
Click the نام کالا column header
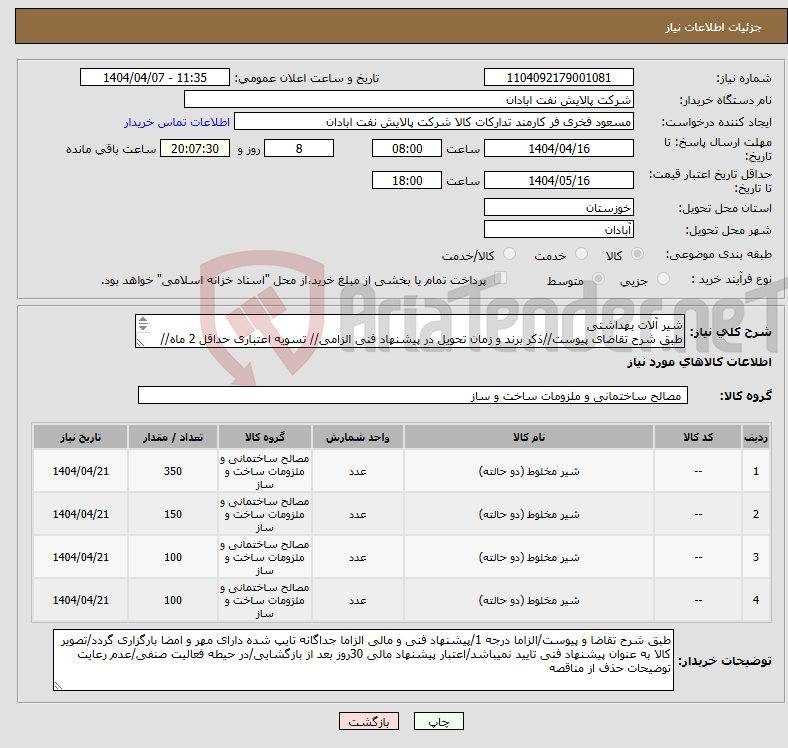(529, 437)
